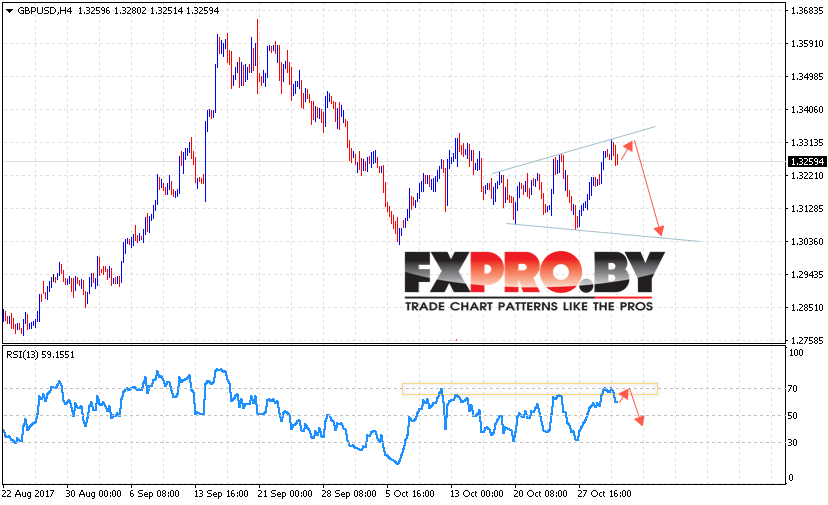828x505 pixels.
Task: Click the 1.27585 price axis value
Action: tap(807, 341)
